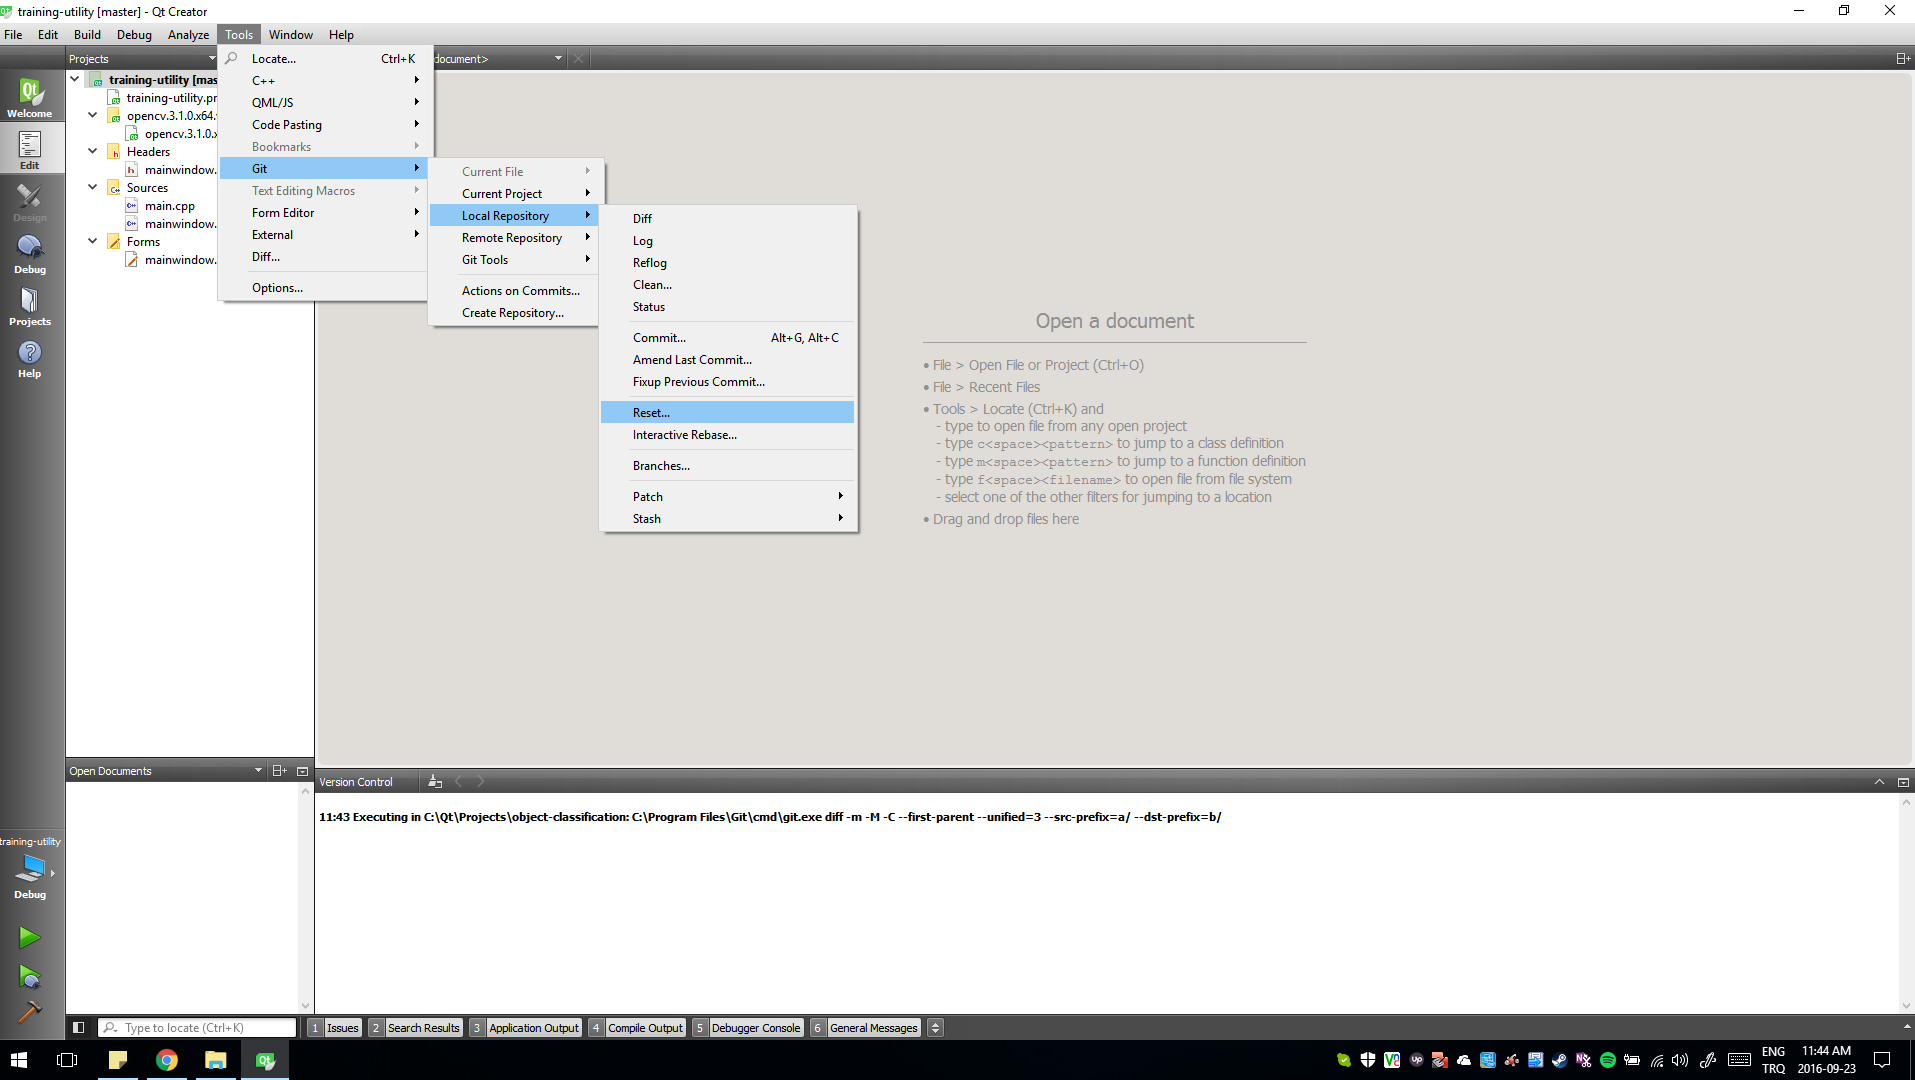Show the Compile Output pane
Image resolution: width=1915 pixels, height=1080 pixels.
[x=637, y=1027]
